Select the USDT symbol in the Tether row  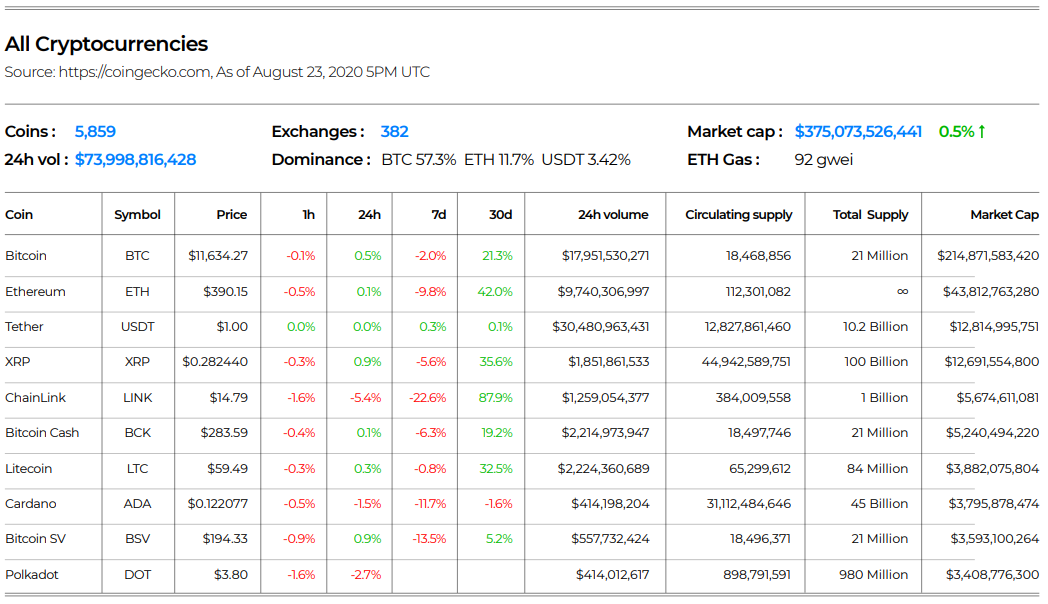coord(138,327)
